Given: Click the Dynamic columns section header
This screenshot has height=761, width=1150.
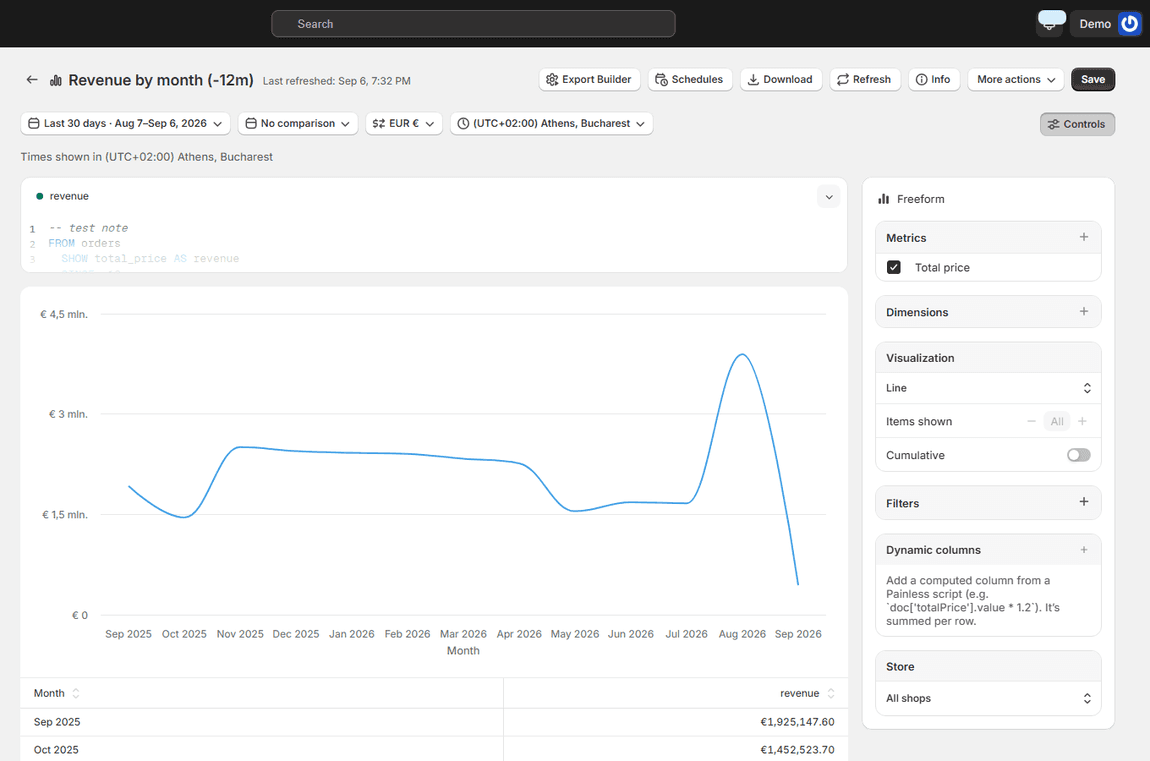Looking at the screenshot, I should [x=988, y=550].
